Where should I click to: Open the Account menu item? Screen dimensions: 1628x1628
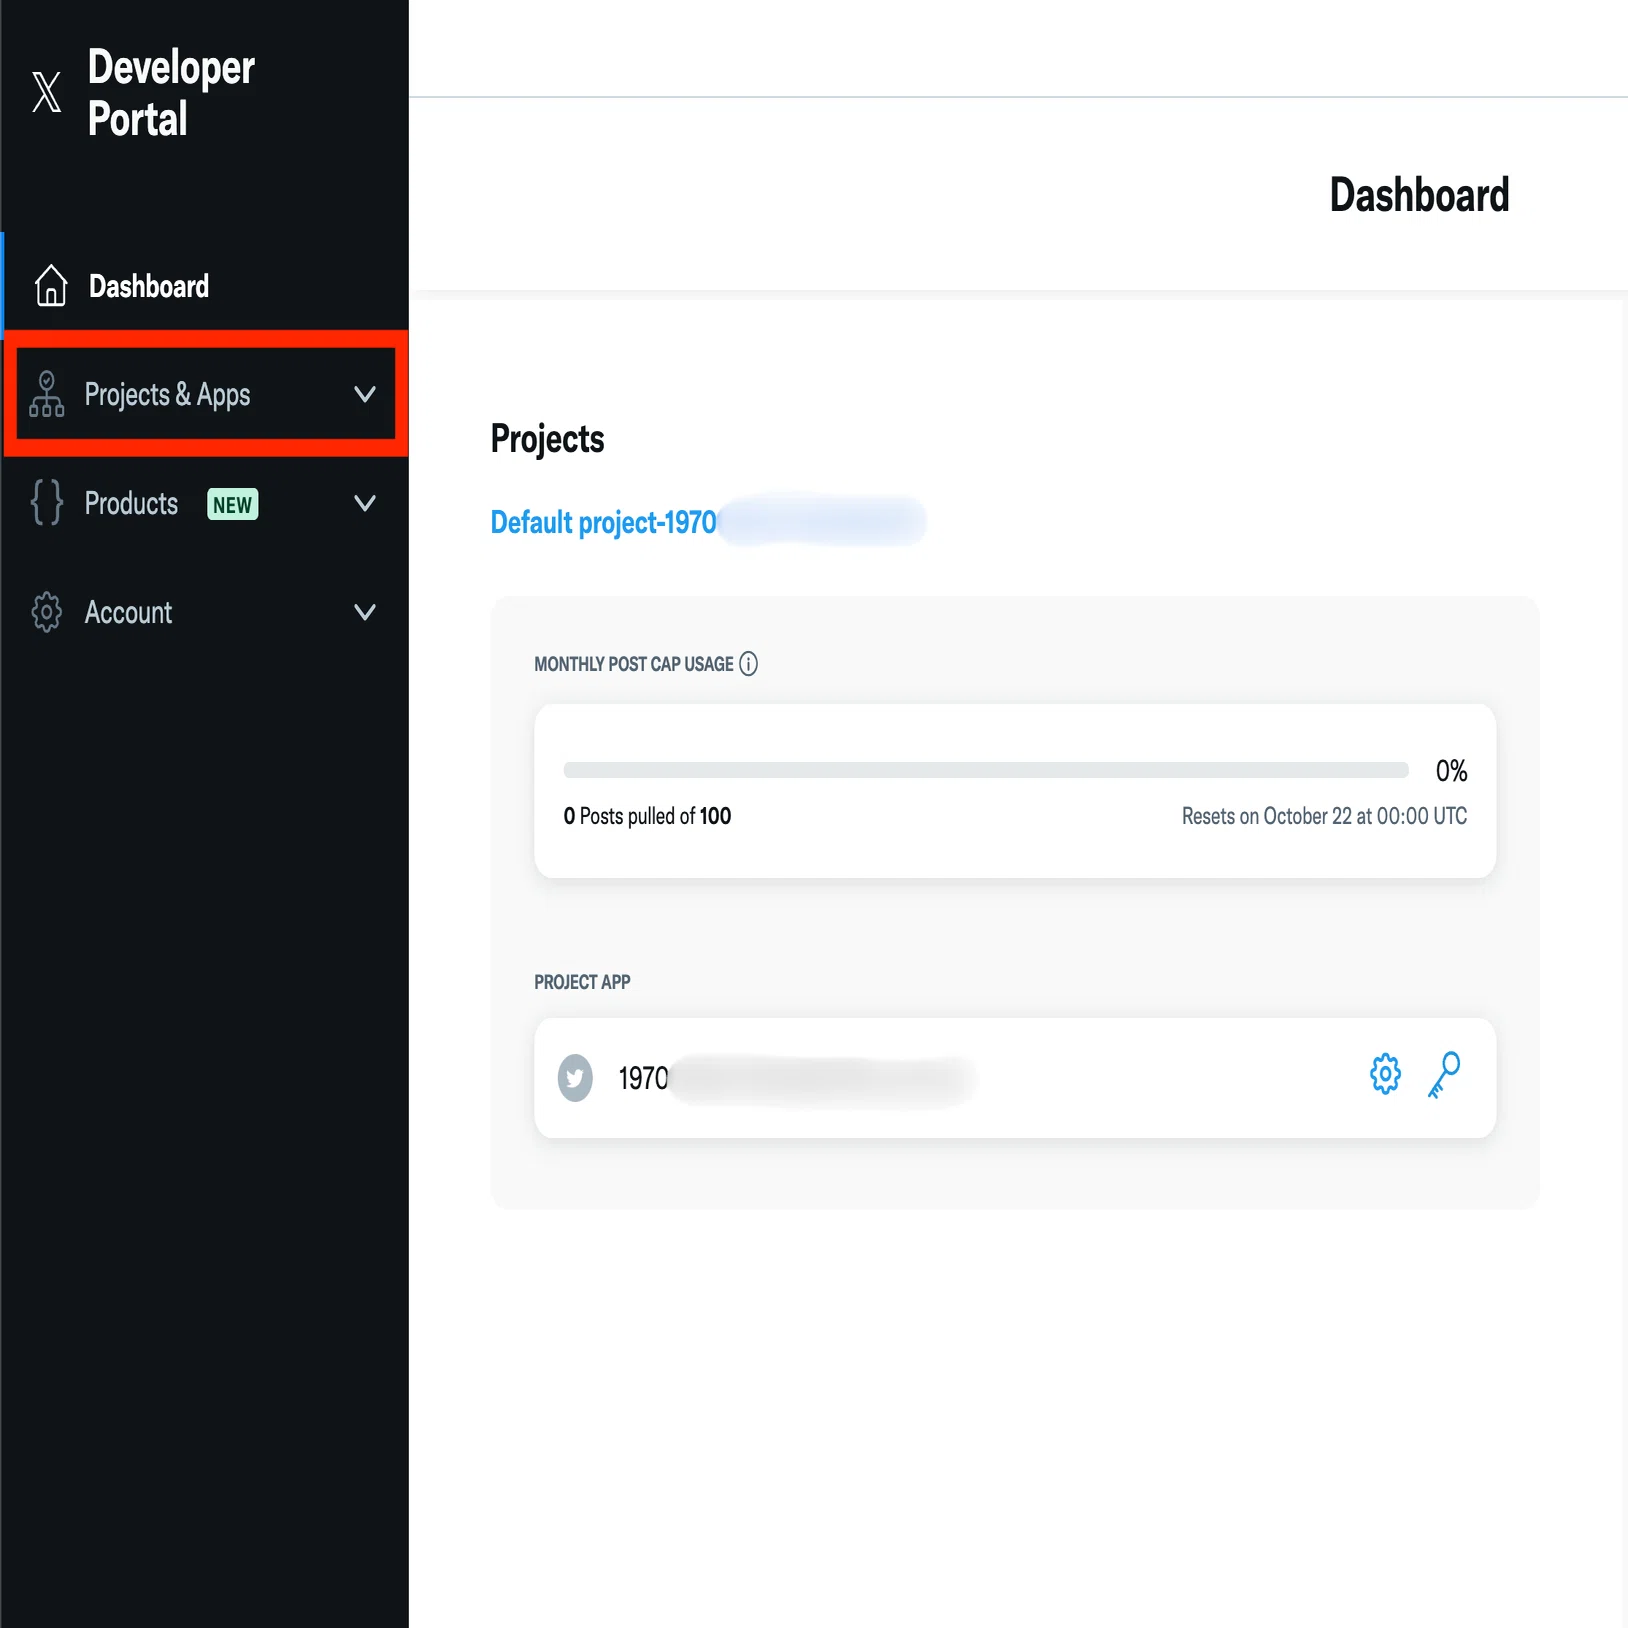point(205,612)
